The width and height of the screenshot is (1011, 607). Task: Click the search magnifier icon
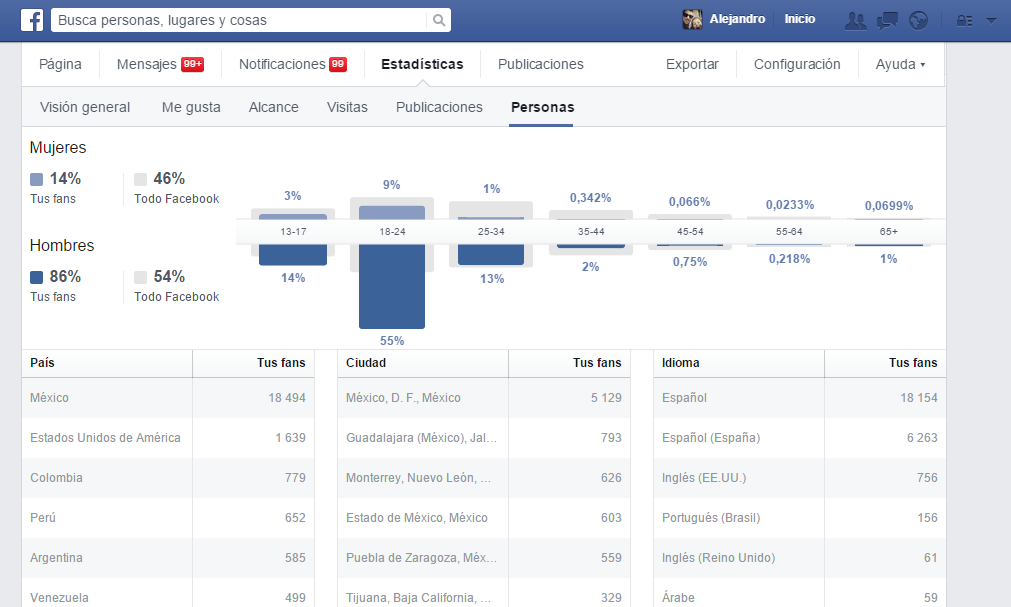click(438, 20)
